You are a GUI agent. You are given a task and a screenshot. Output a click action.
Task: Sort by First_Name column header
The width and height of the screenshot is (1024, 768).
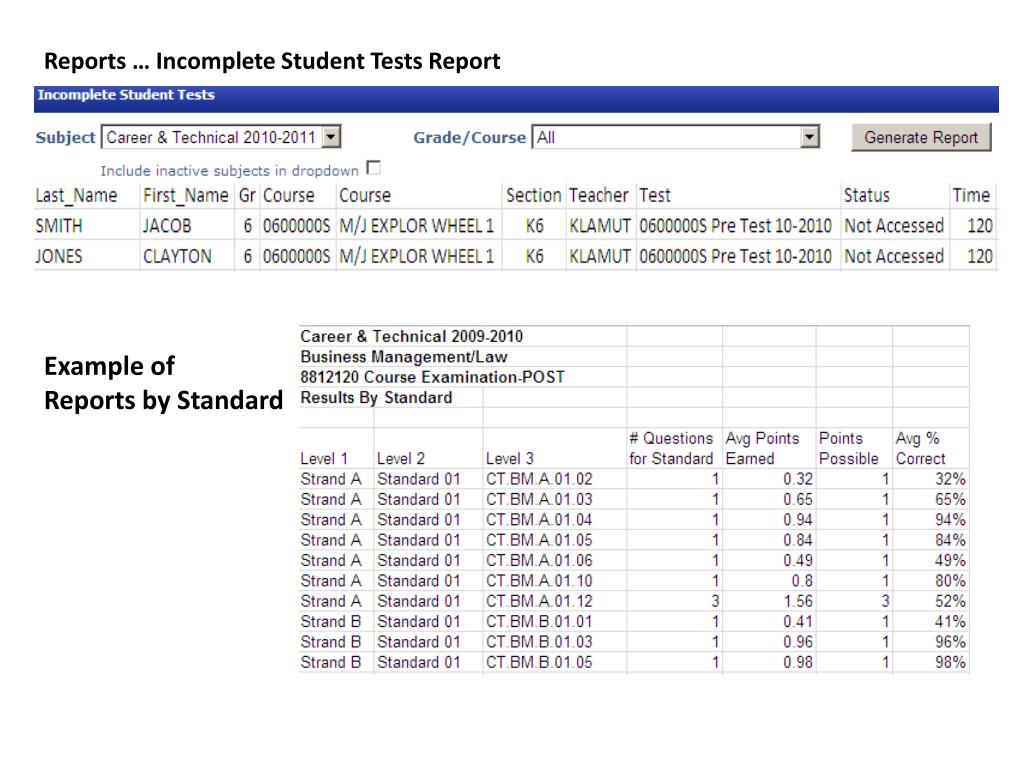tap(185, 196)
